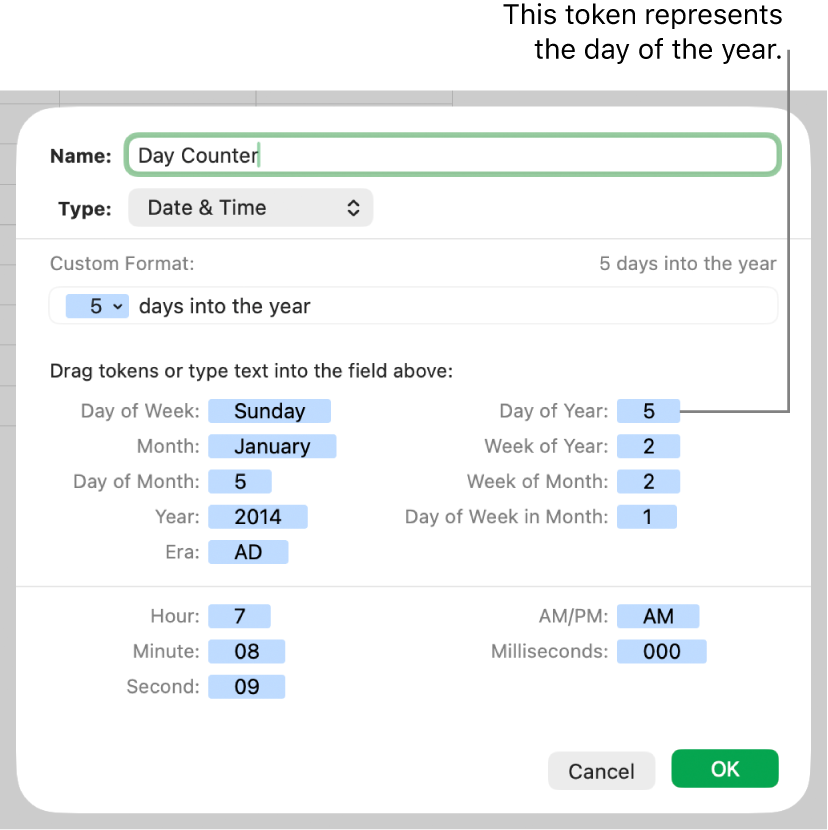Open the Type dropdown showing Date & Time

[250, 207]
